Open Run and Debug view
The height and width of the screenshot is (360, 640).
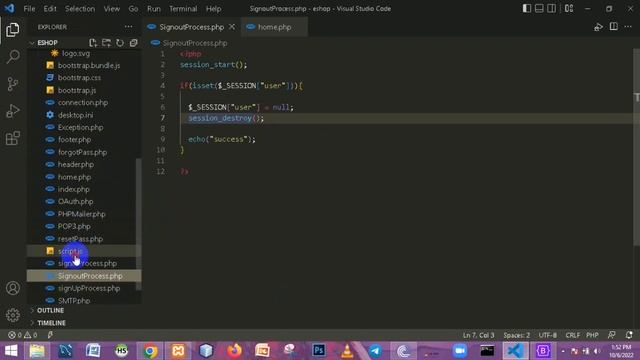tap(13, 111)
